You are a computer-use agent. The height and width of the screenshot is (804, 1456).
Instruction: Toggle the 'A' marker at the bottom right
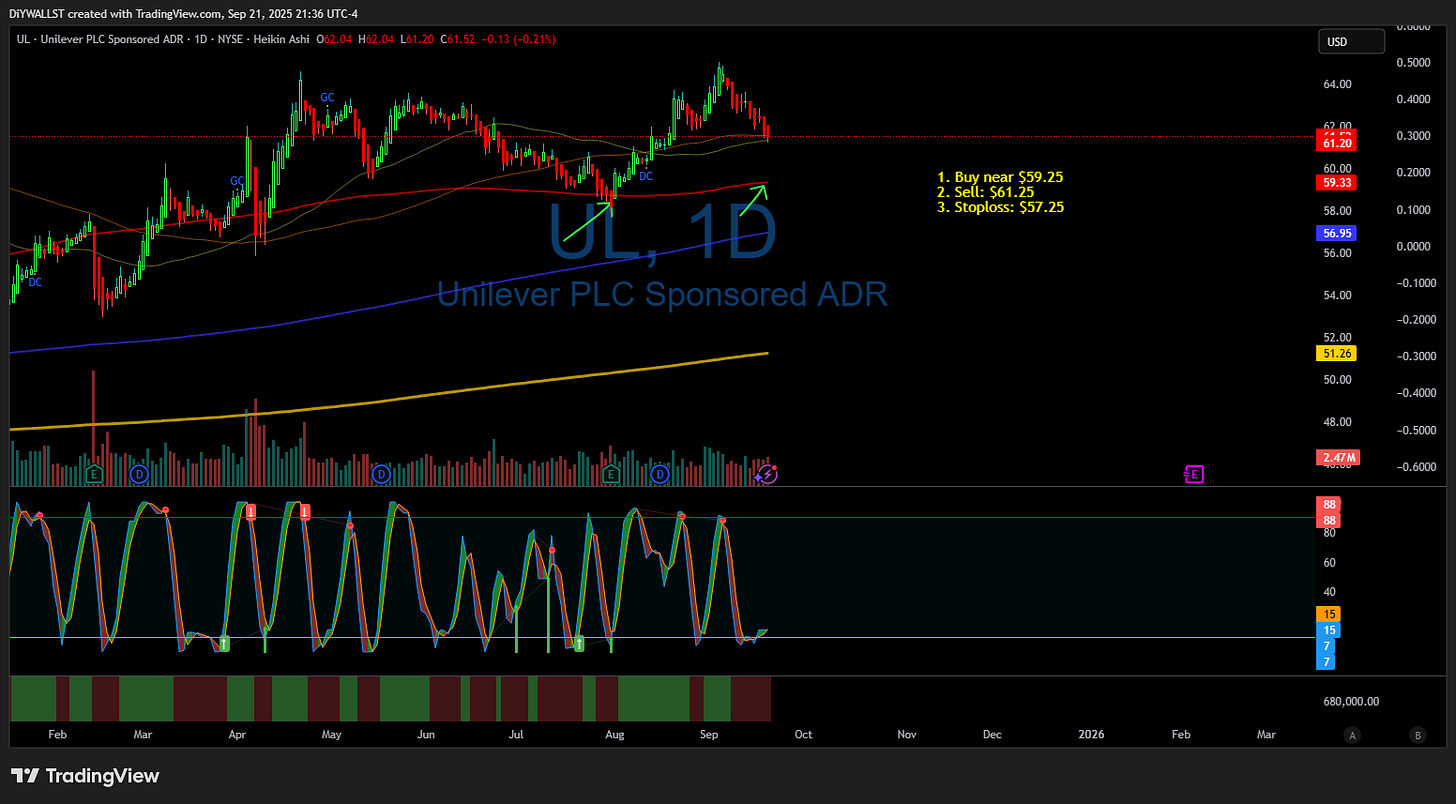pyautogui.click(x=1352, y=735)
